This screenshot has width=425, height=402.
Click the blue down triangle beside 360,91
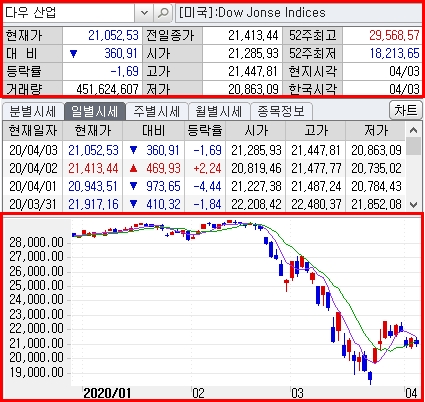tap(73, 54)
